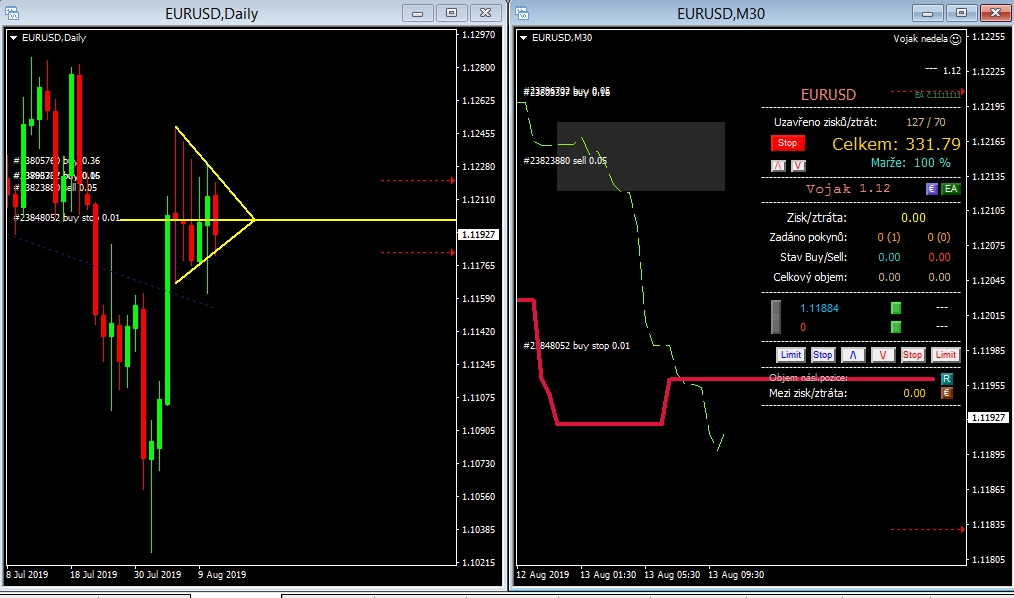Click the 127 / 70 closed trades value
Viewport: 1014px width, 598px height.
(x=926, y=122)
